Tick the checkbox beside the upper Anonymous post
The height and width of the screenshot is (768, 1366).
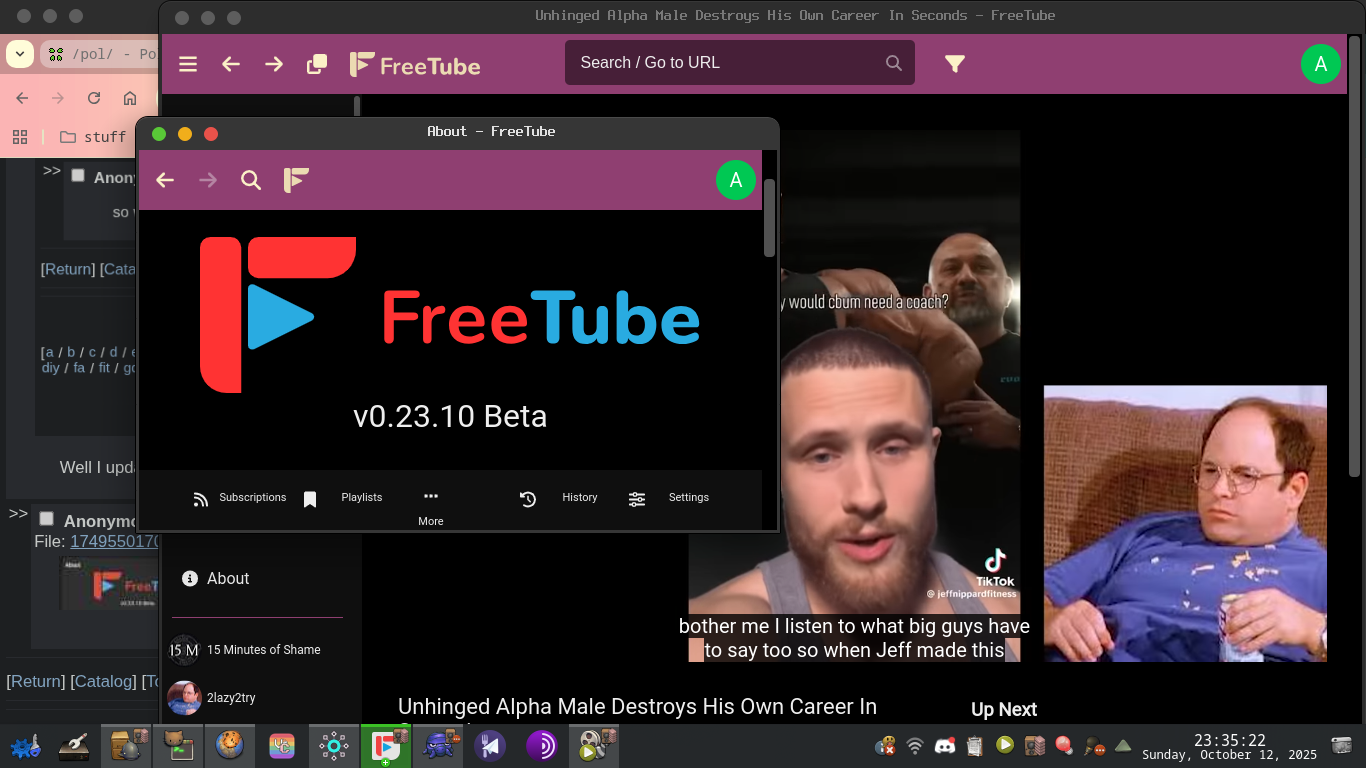(x=78, y=176)
